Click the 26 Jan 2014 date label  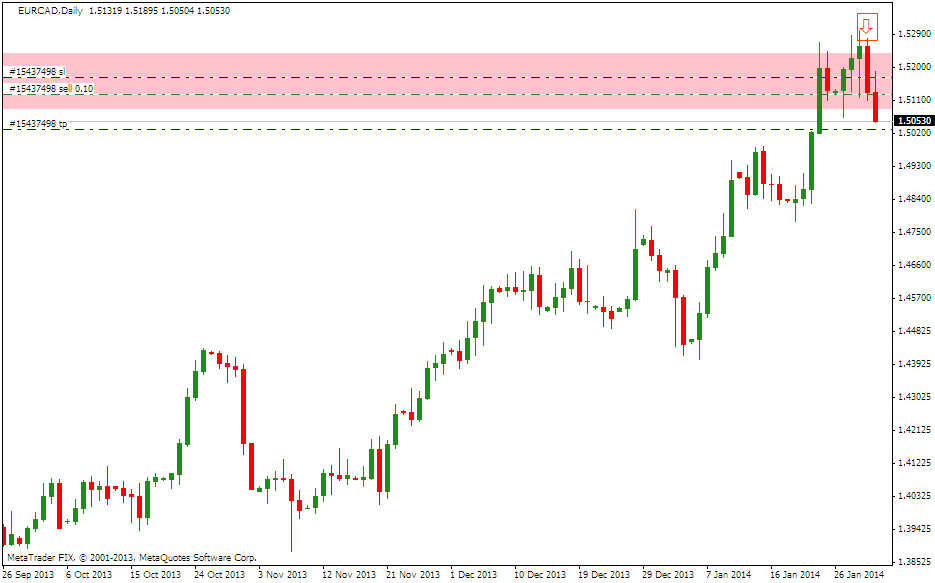[859, 575]
